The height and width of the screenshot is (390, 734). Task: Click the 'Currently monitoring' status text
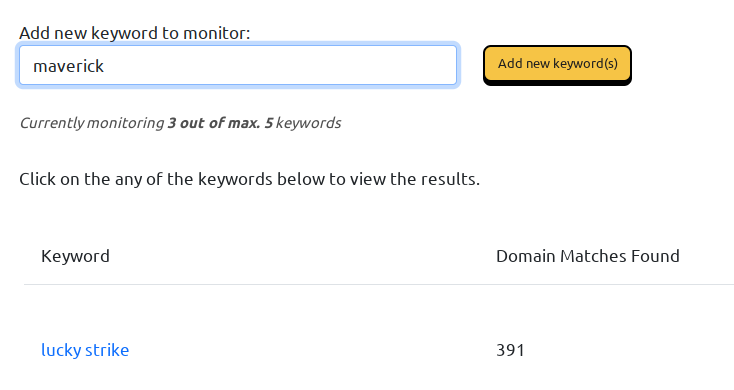(180, 123)
